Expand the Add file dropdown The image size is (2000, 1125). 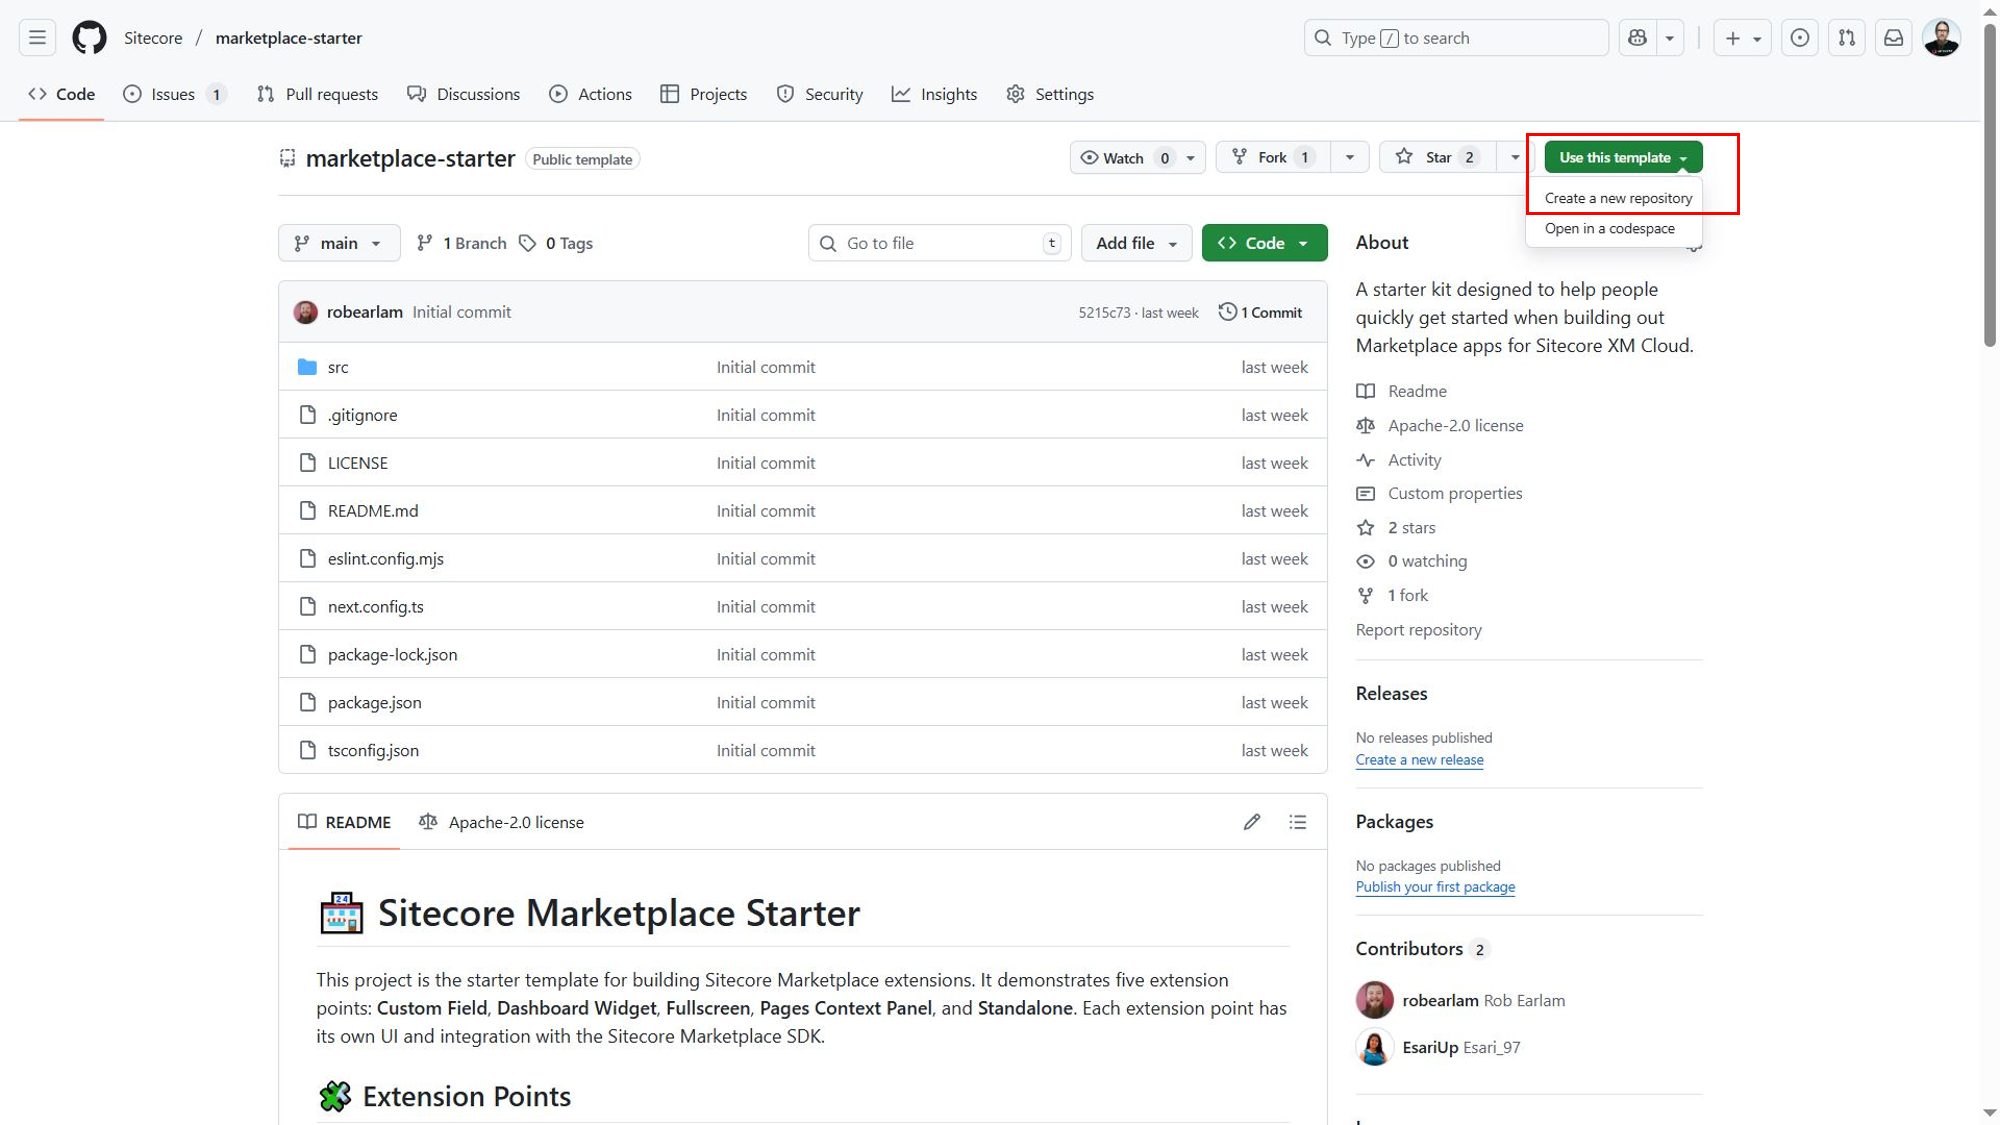coord(1136,242)
